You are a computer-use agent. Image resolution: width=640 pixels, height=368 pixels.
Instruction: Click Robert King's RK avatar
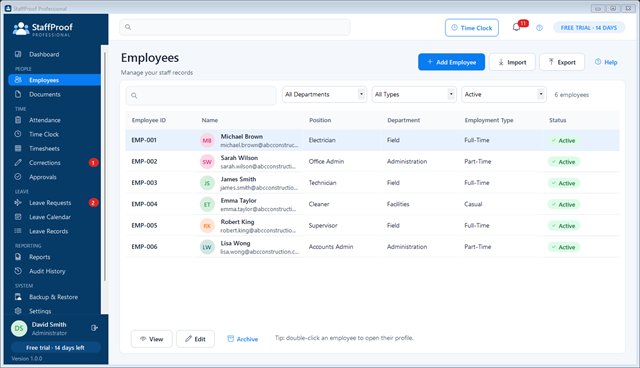[x=207, y=226]
